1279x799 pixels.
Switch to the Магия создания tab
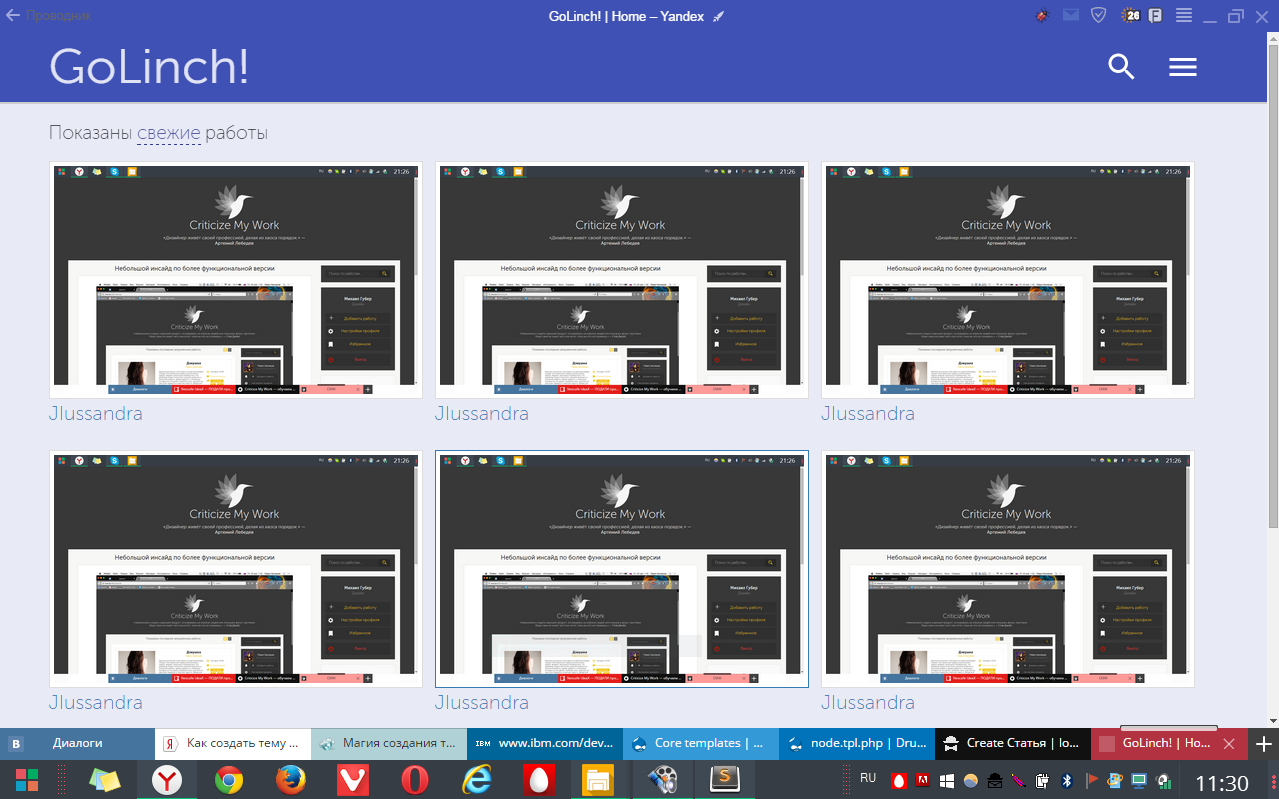pos(389,743)
